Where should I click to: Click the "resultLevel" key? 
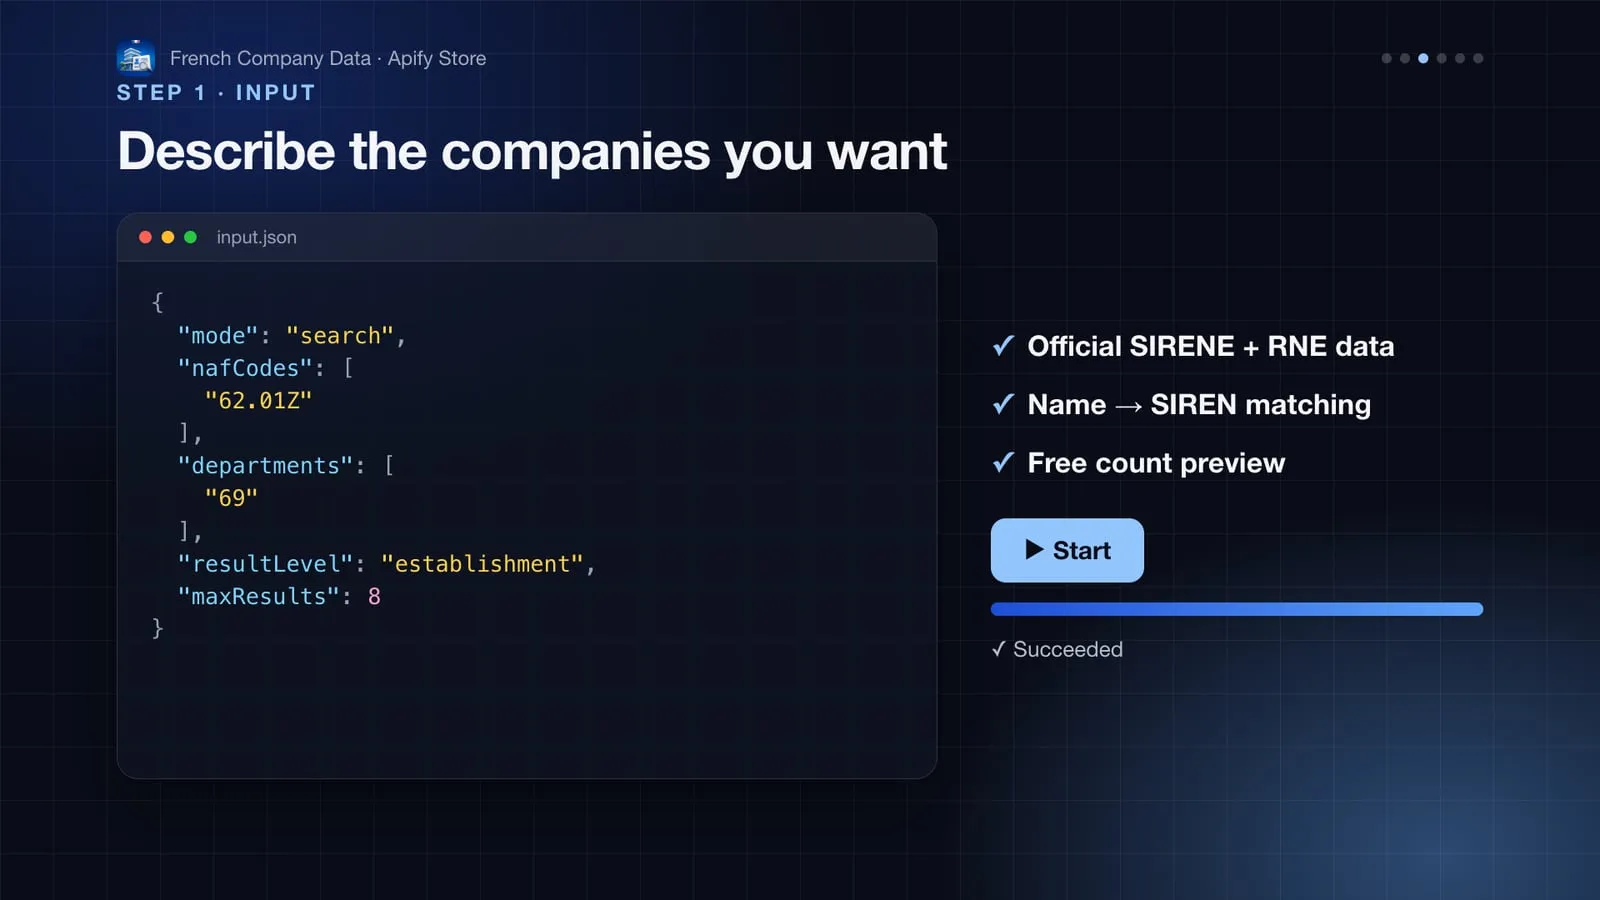coord(266,564)
